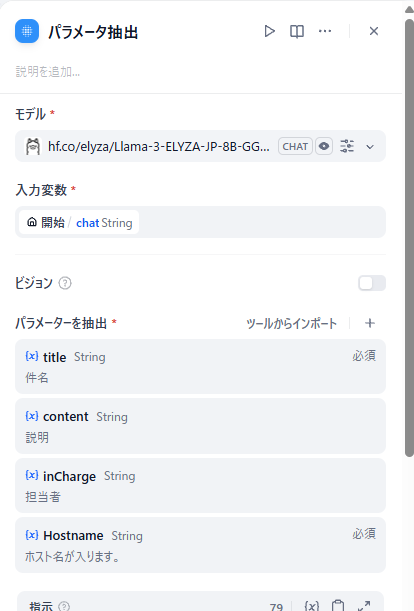Click the 説明を追加 description field
This screenshot has width=414, height=611.
(x=48, y=72)
